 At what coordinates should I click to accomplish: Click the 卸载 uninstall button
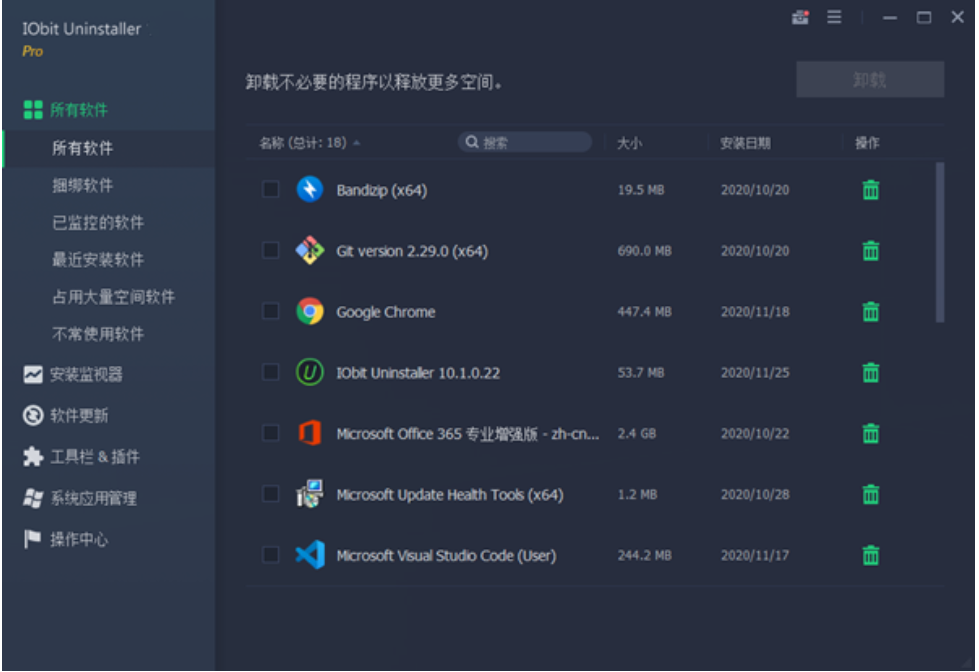pyautogui.click(x=870, y=79)
